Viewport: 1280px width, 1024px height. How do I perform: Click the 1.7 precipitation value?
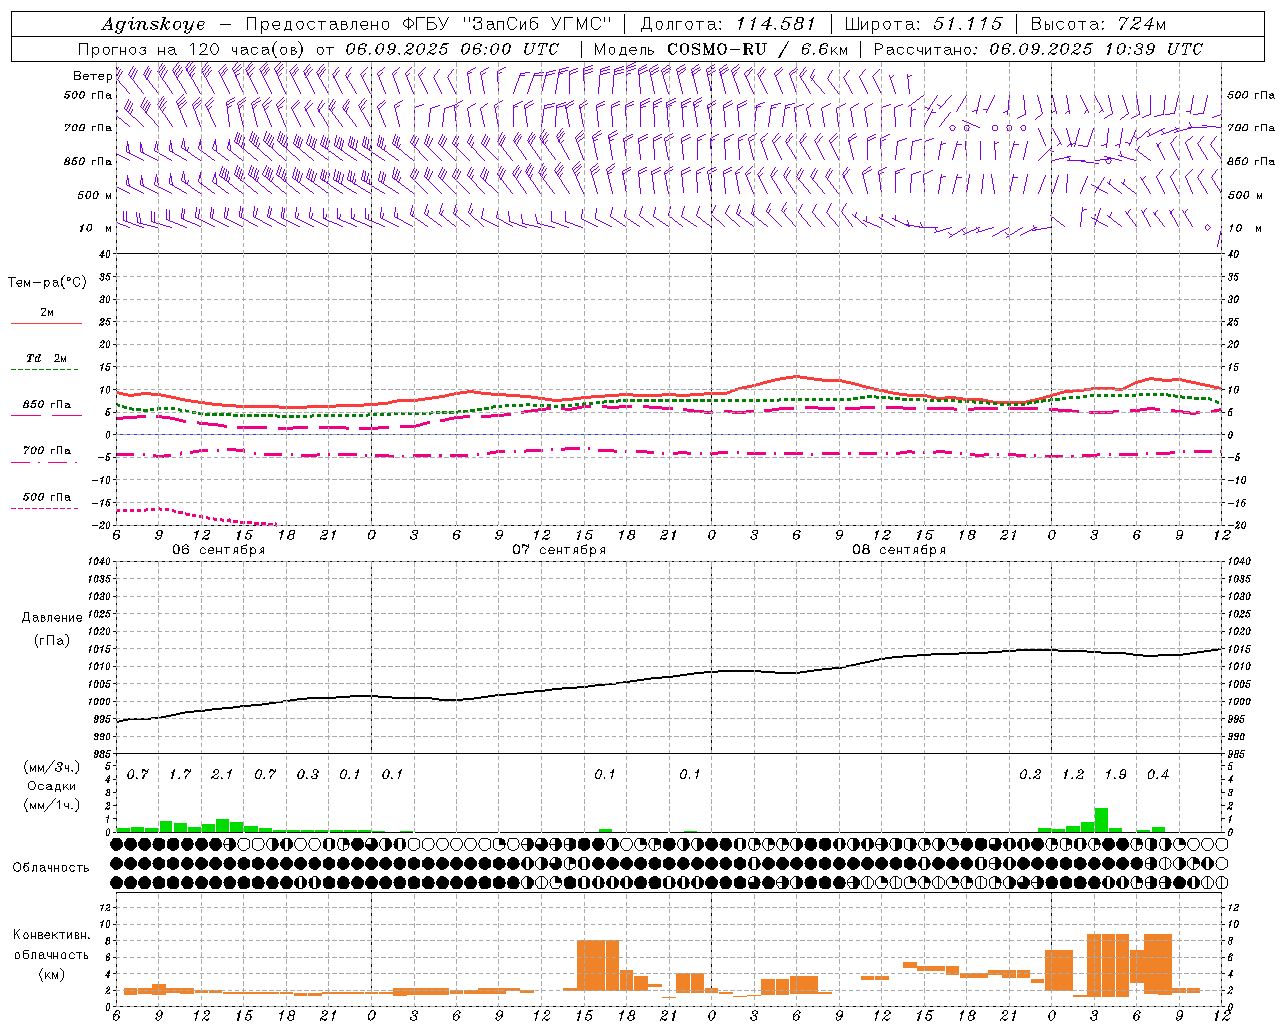pos(180,775)
